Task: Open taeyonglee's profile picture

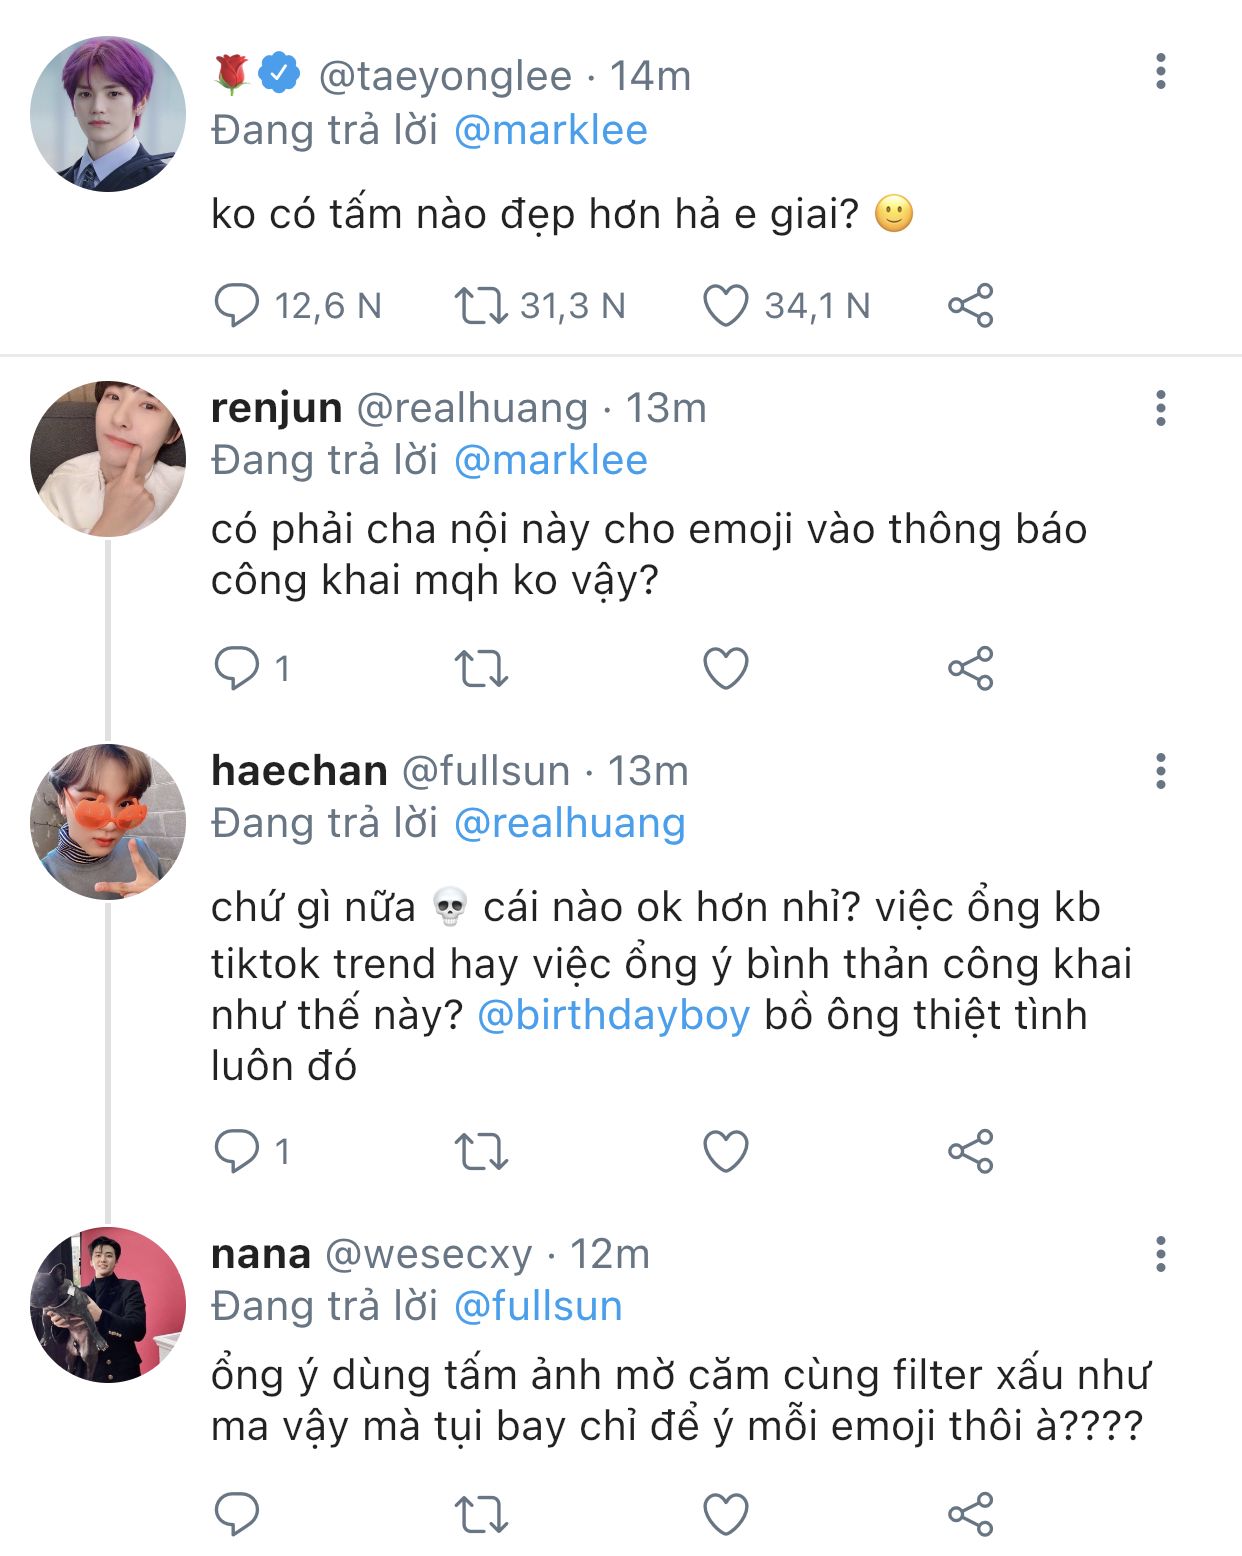Action: [108, 114]
